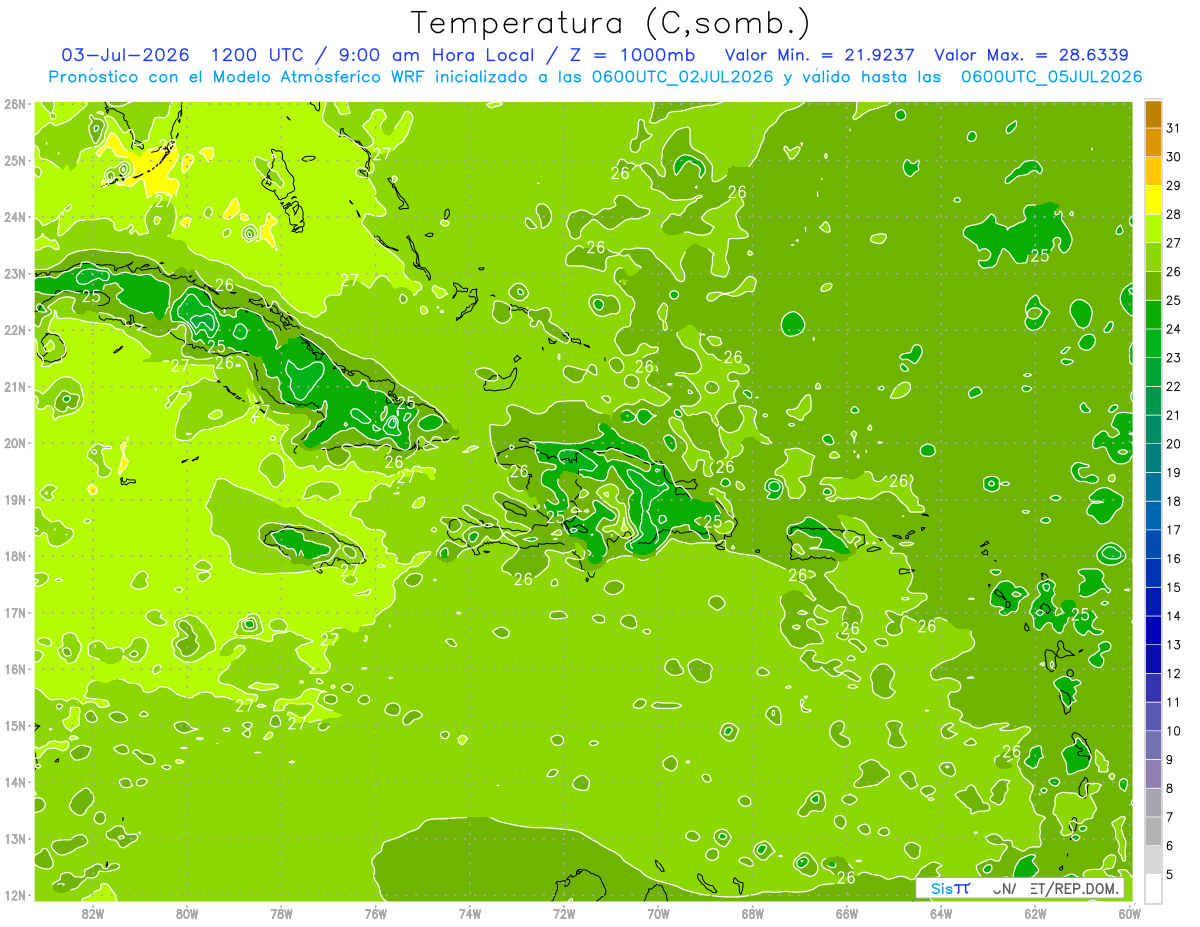Click the colorbar label "24"

click(x=1174, y=329)
